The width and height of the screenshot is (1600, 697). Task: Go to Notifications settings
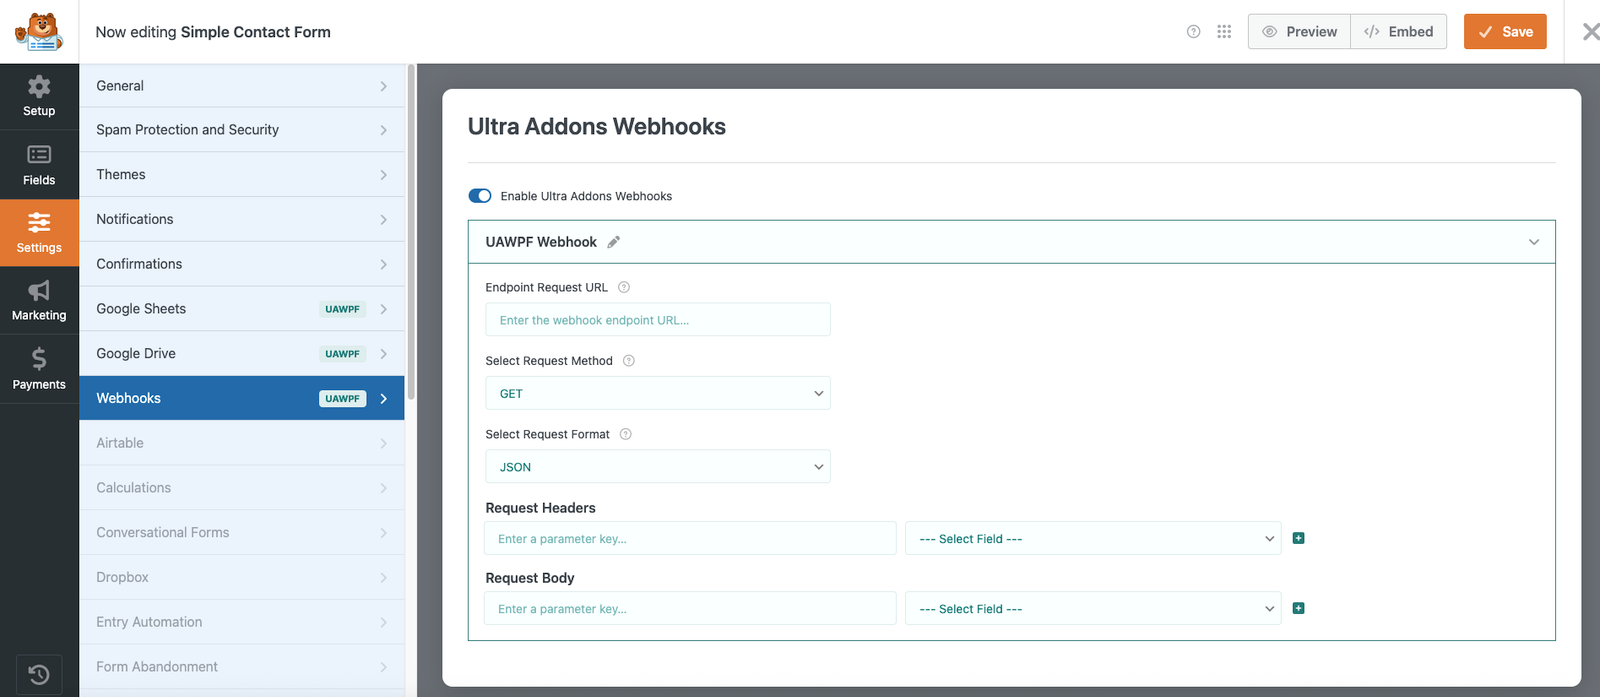pos(242,219)
